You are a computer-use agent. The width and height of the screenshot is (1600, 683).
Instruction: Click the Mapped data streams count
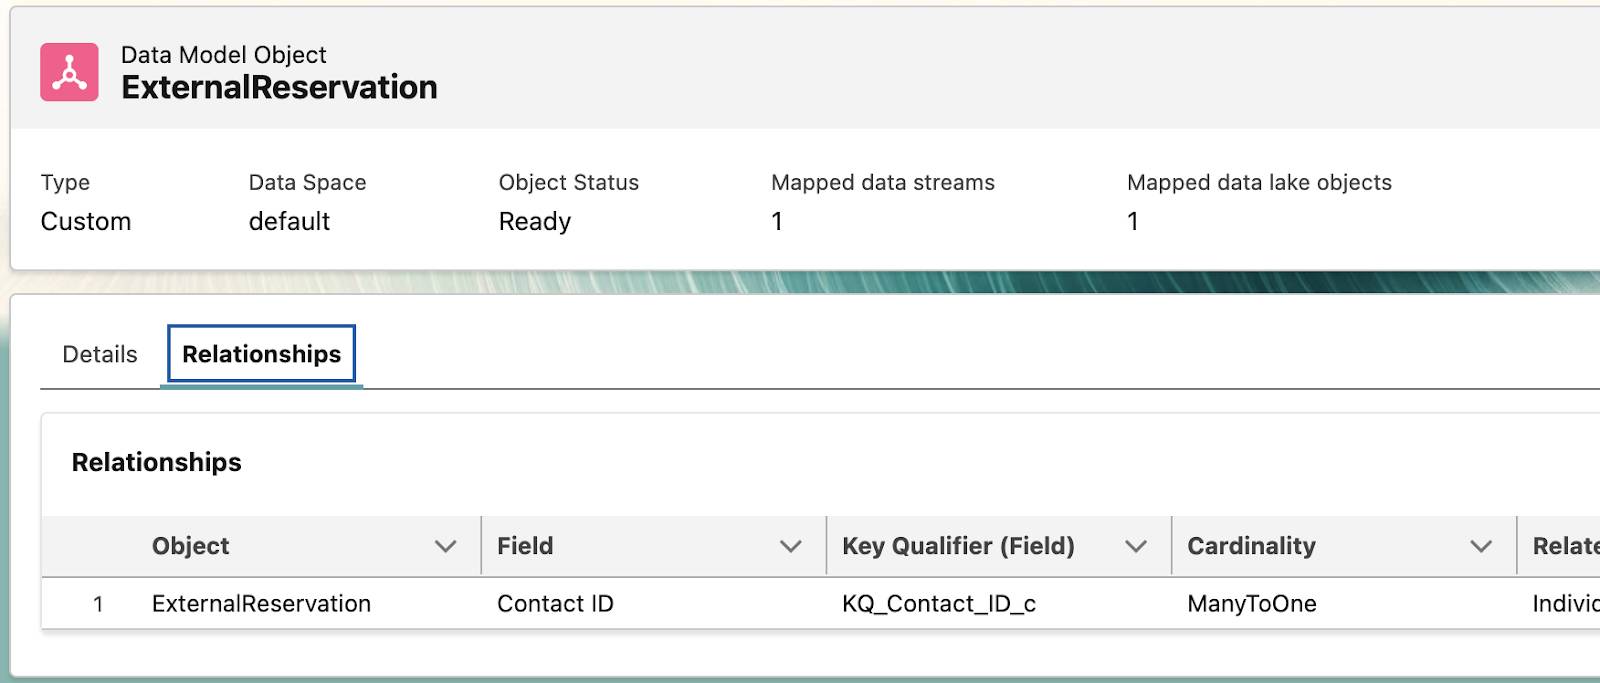(777, 221)
